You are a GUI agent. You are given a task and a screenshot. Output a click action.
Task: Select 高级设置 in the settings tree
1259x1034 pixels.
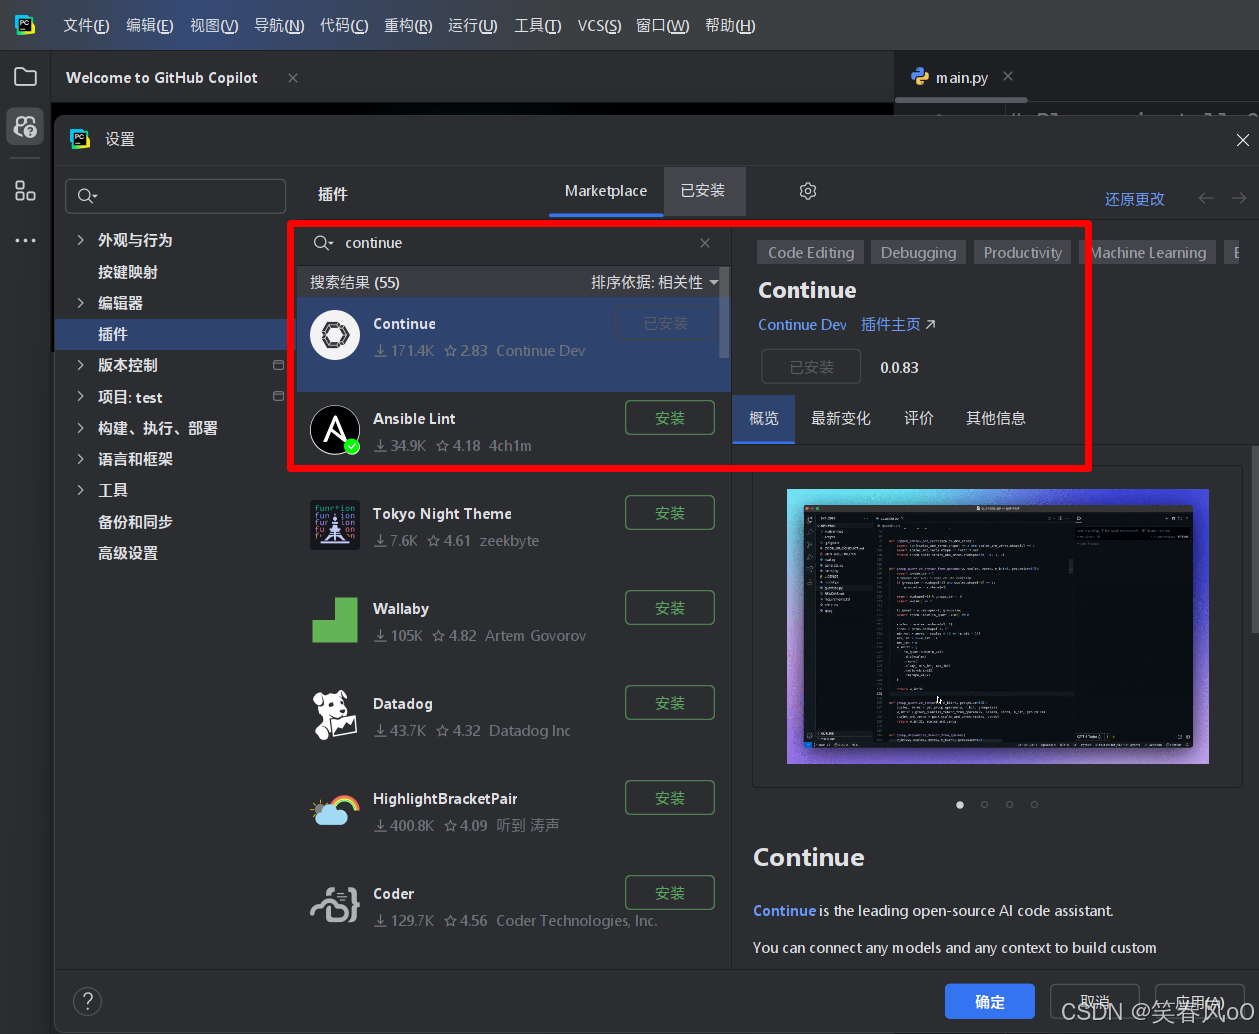[x=128, y=553]
